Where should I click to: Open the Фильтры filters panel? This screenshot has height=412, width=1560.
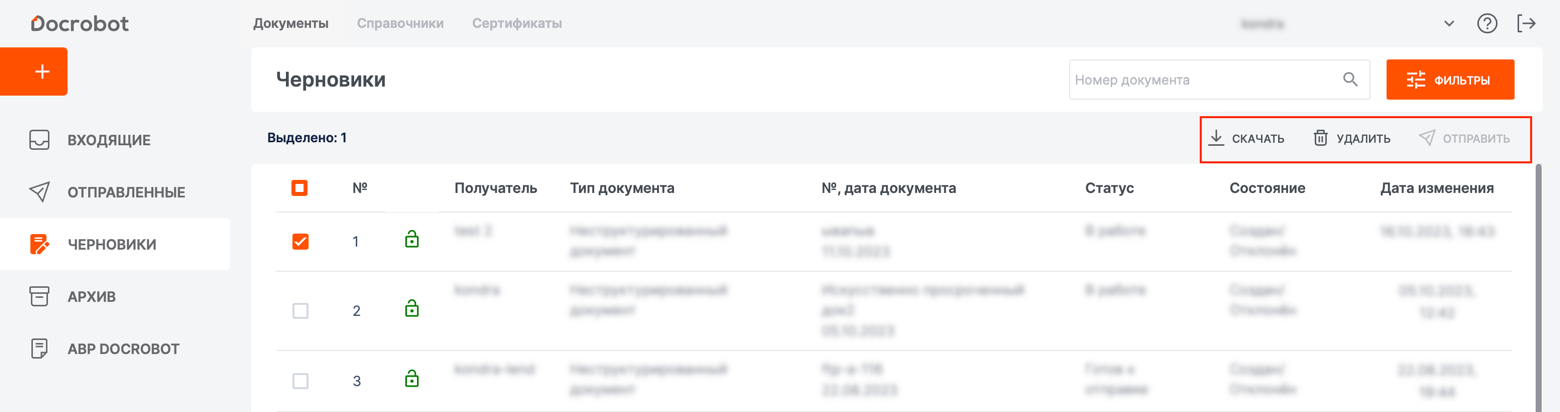[x=1449, y=80]
